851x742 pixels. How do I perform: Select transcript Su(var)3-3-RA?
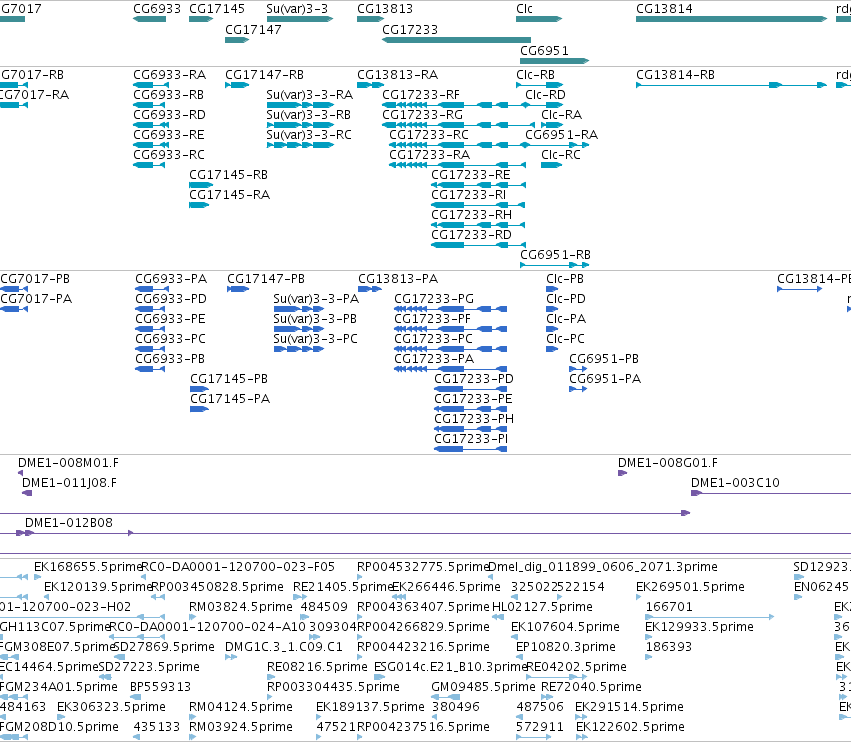pyautogui.click(x=310, y=94)
